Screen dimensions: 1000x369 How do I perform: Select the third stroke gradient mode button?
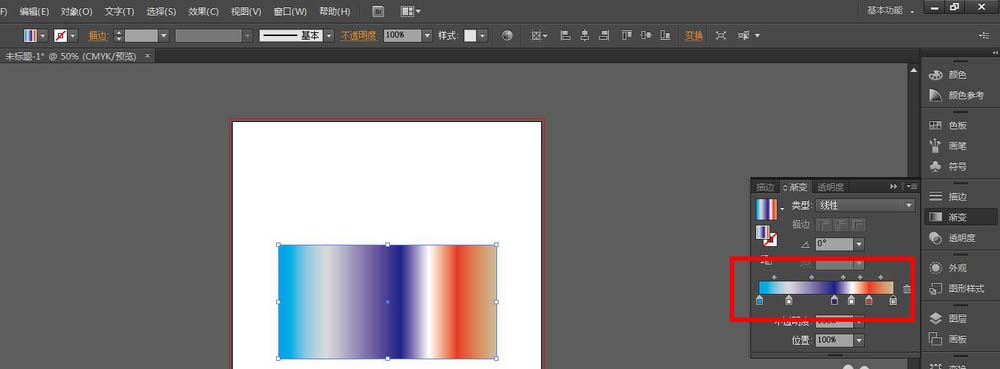(858, 224)
